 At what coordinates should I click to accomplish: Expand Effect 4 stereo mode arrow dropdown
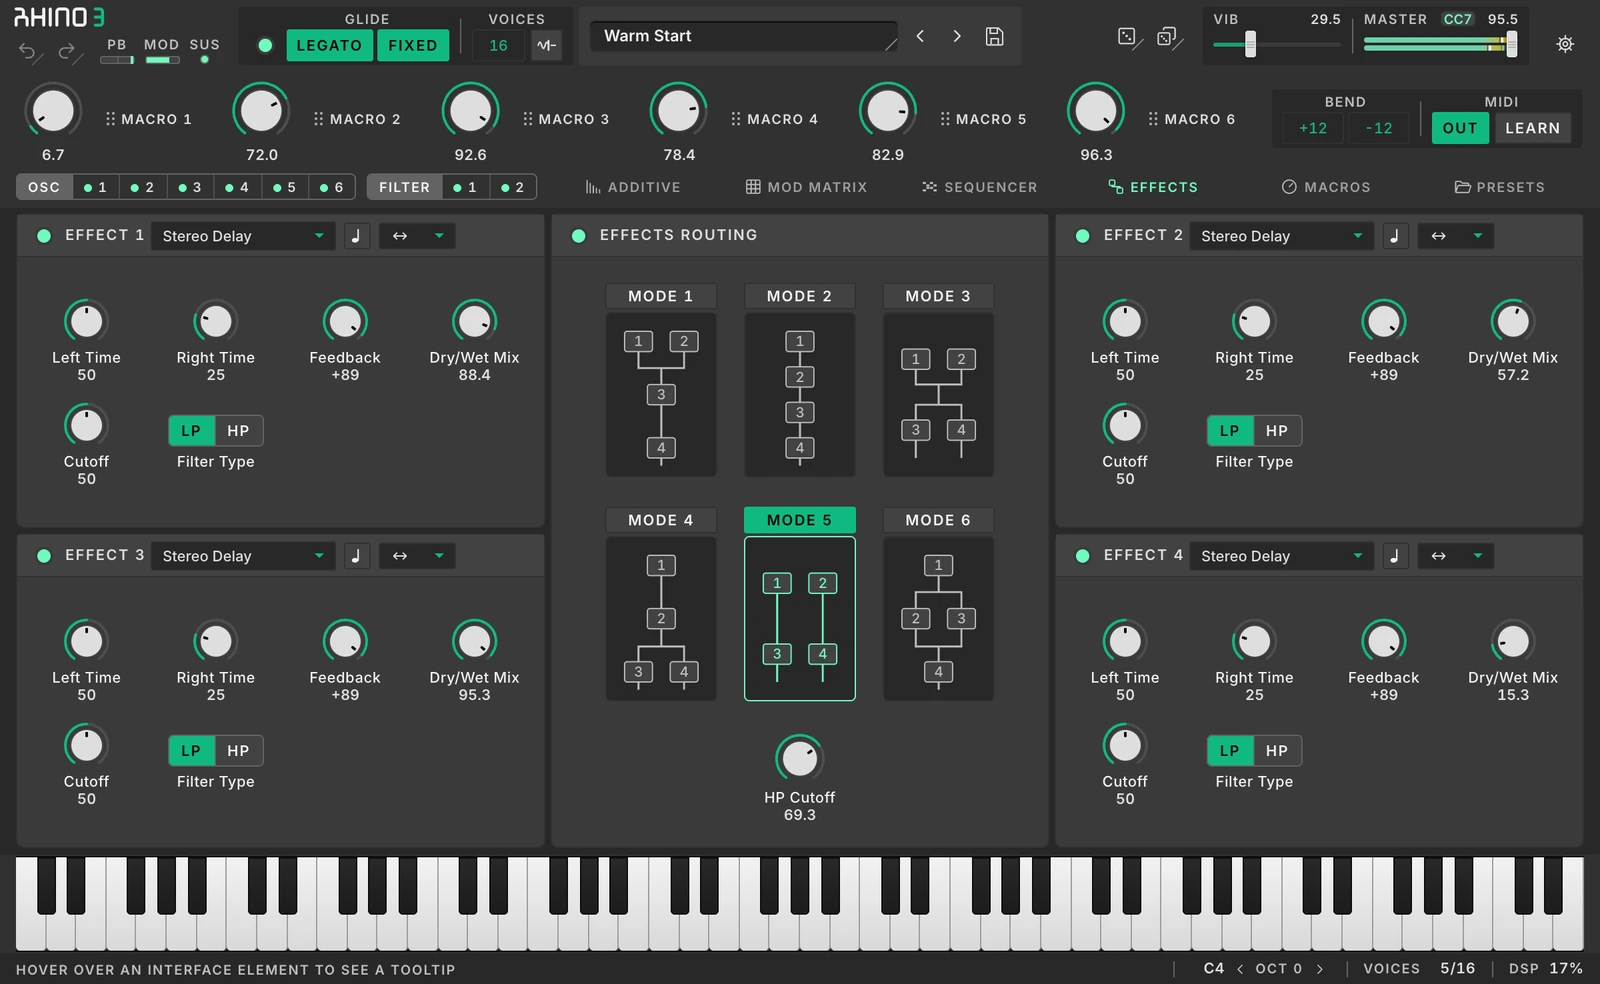pos(1478,556)
